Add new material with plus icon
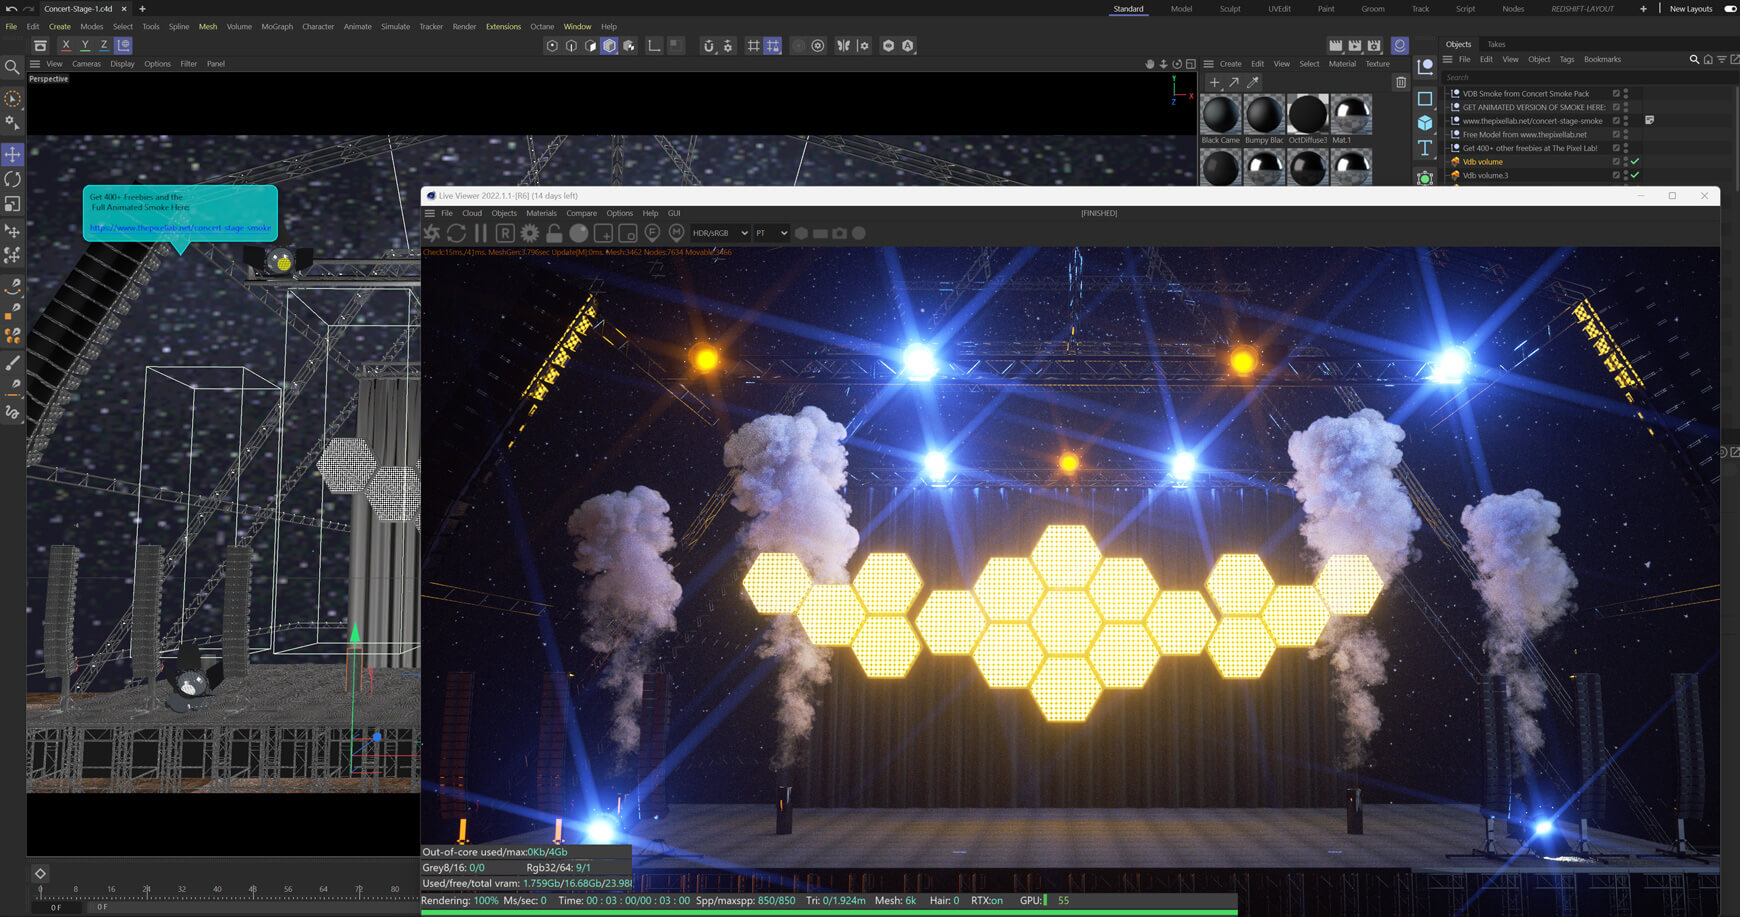This screenshot has height=917, width=1740. click(1214, 82)
